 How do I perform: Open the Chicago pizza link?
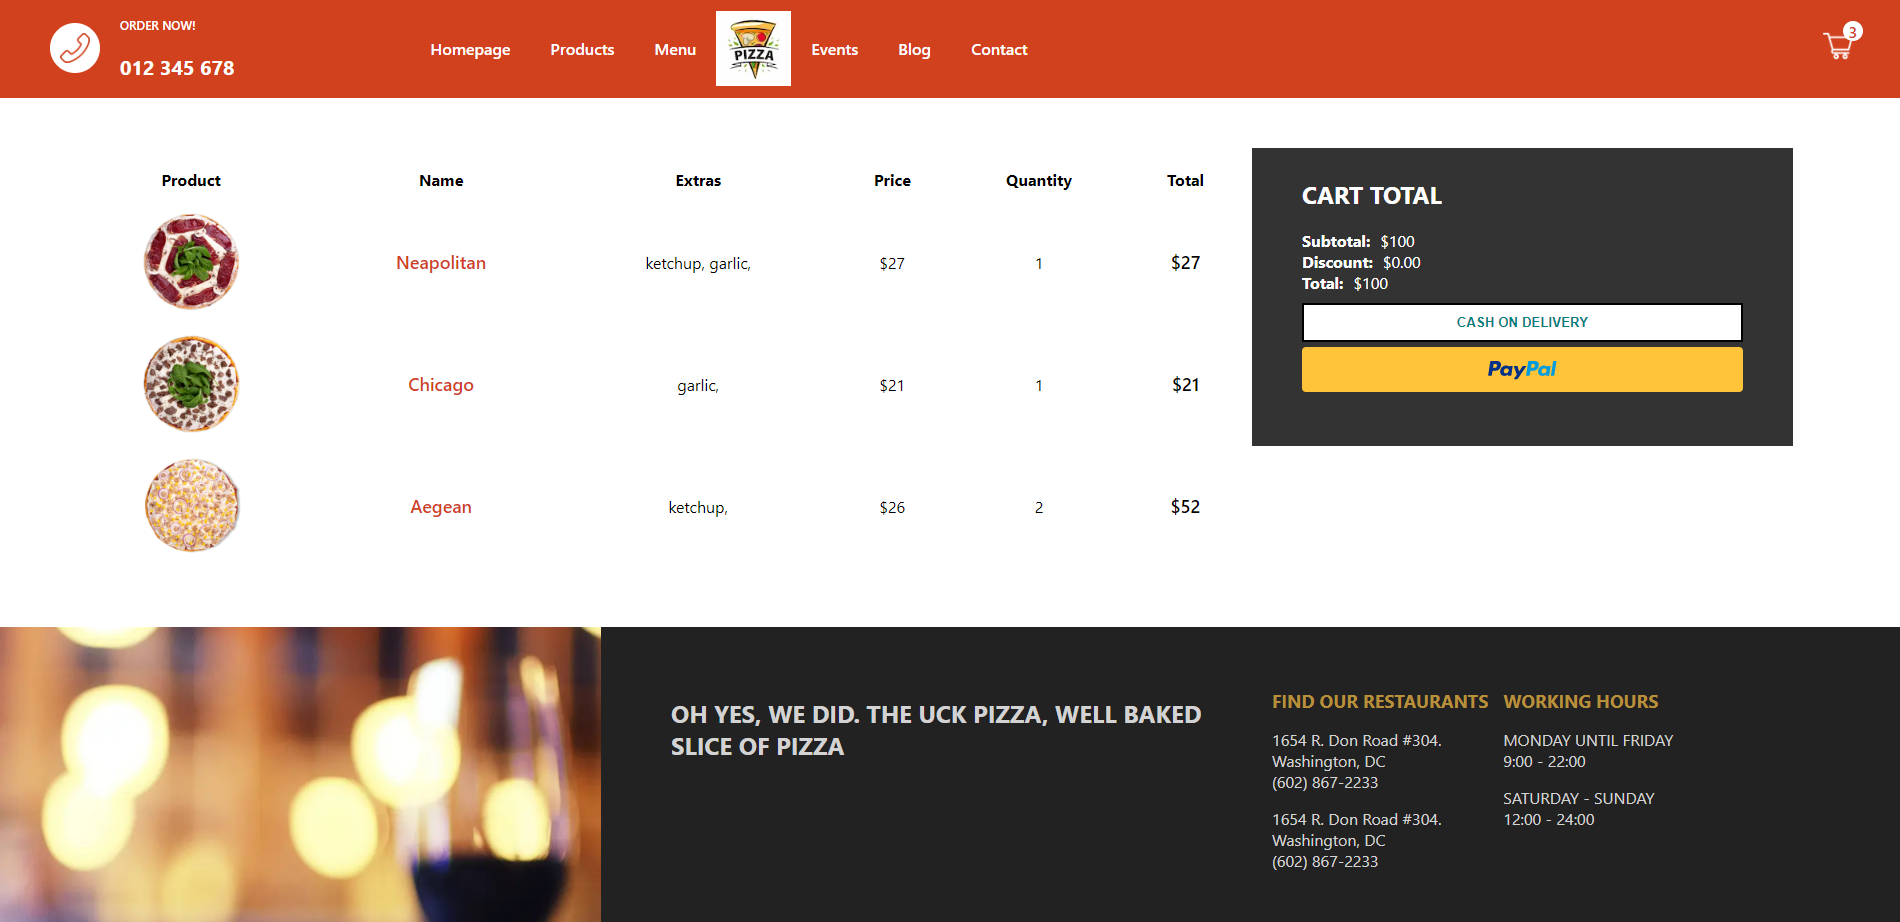(441, 385)
